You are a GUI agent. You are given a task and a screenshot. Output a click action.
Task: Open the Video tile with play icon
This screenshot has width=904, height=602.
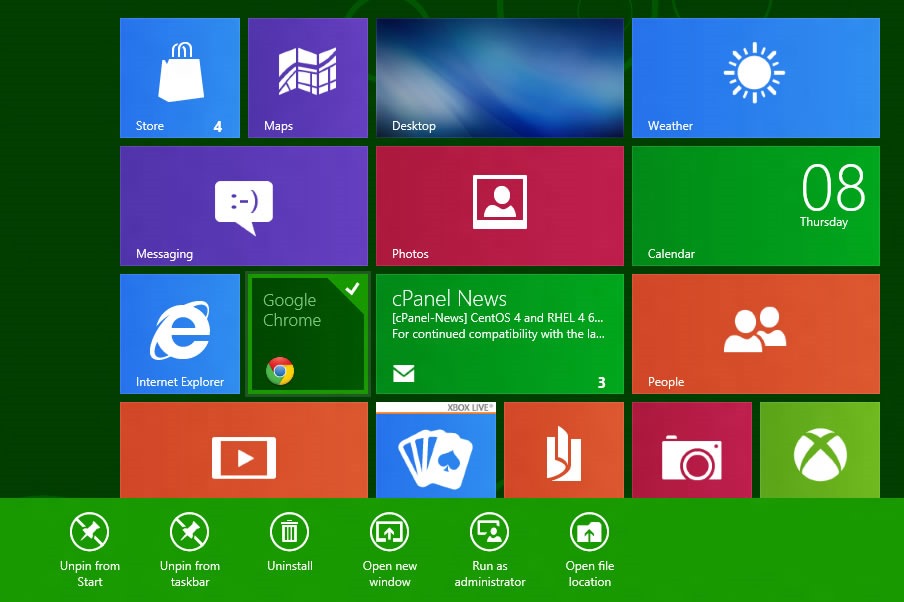coord(244,452)
